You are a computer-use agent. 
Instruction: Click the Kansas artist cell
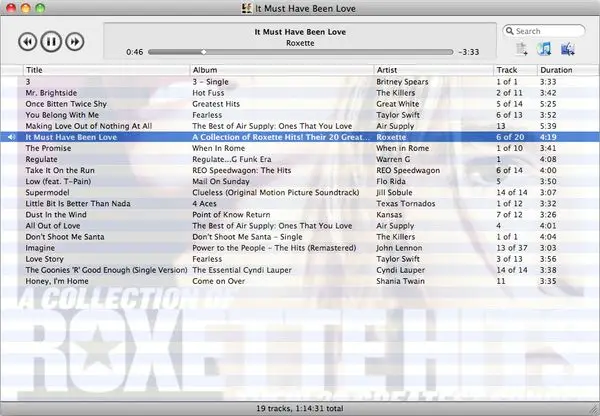(389, 215)
